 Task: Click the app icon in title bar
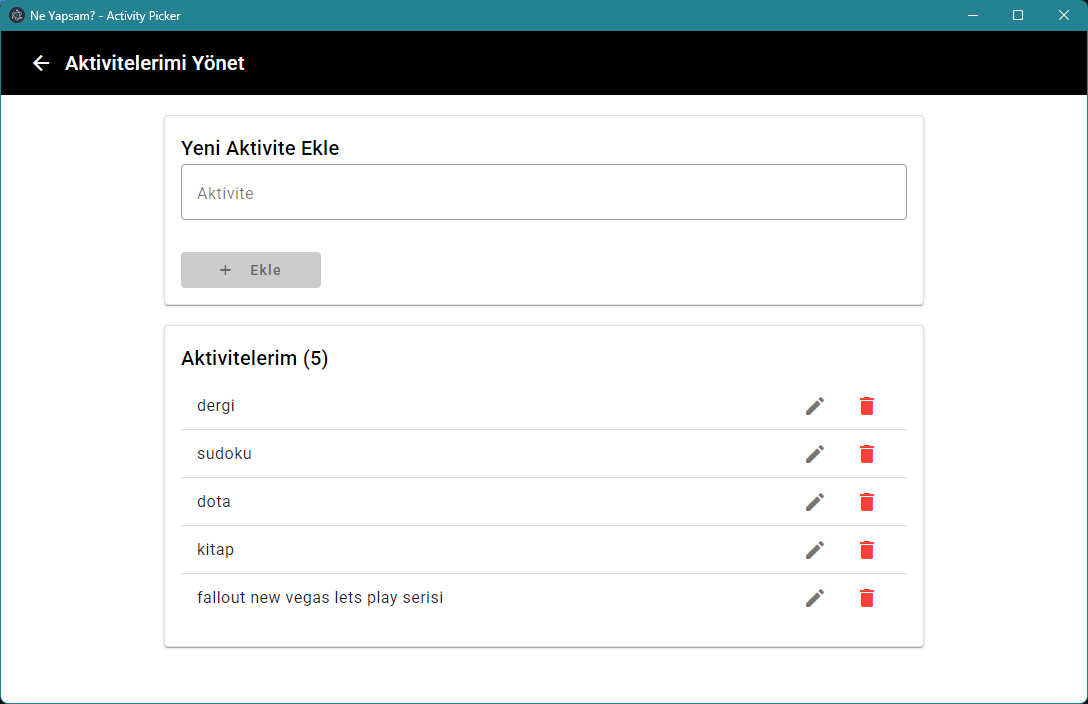click(17, 16)
